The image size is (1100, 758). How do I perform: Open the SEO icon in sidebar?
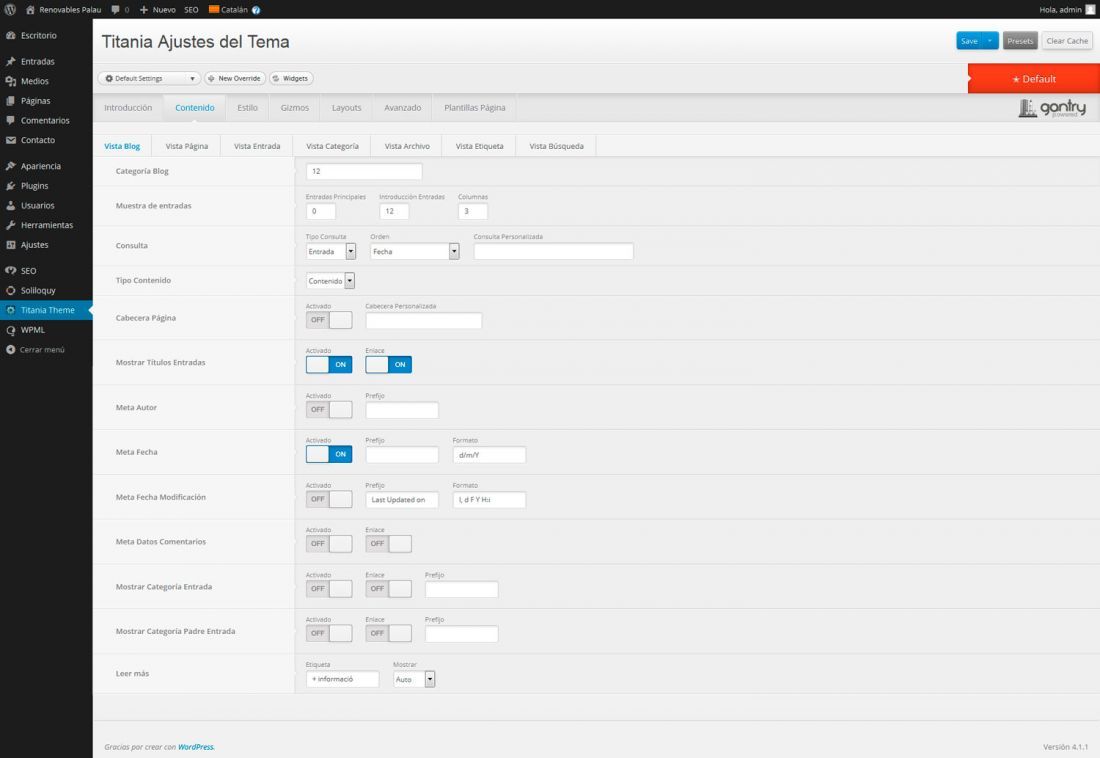click(11, 271)
